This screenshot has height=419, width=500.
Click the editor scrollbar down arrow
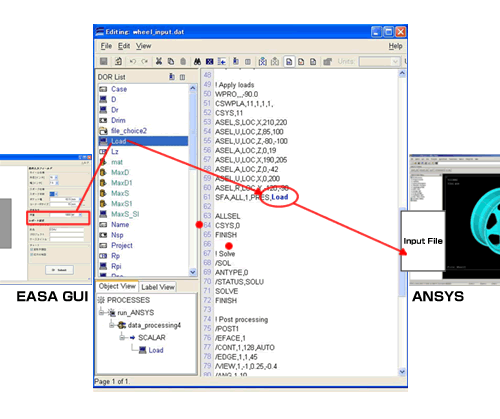pyautogui.click(x=402, y=372)
